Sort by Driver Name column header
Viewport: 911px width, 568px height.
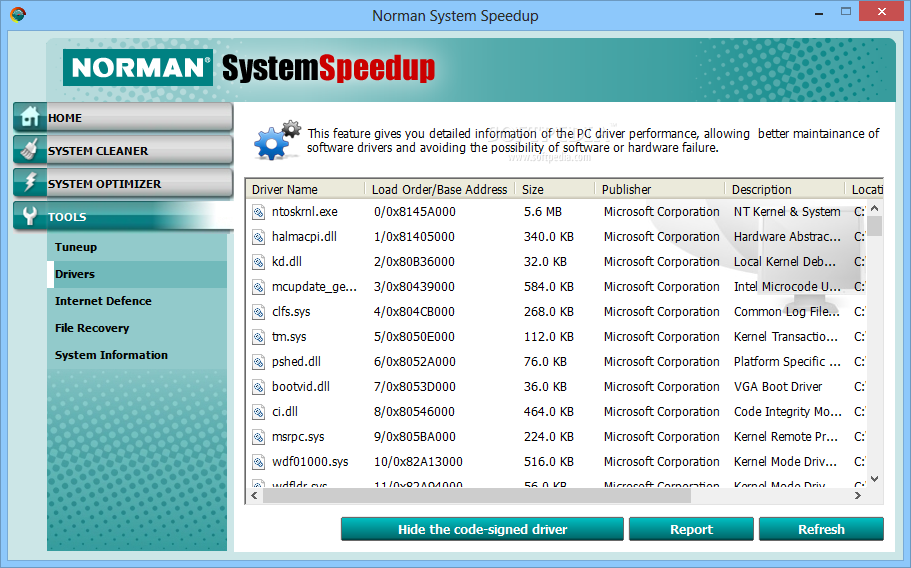306,189
